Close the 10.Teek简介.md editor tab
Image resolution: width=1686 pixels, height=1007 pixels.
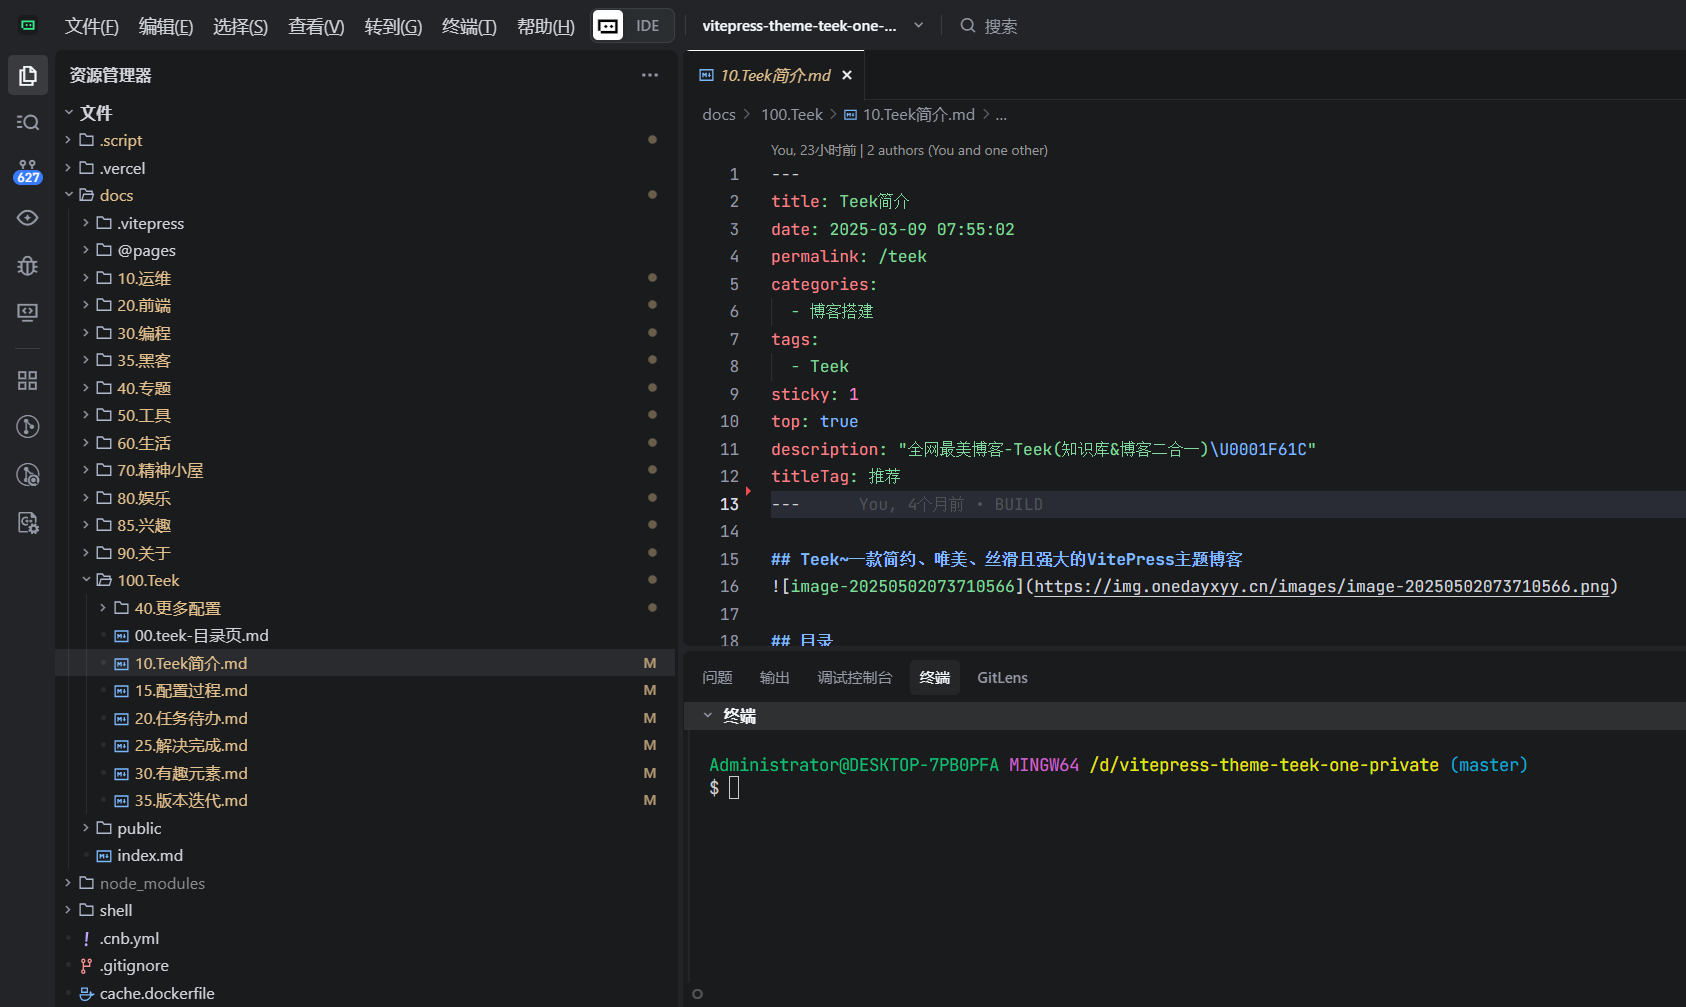coord(847,75)
